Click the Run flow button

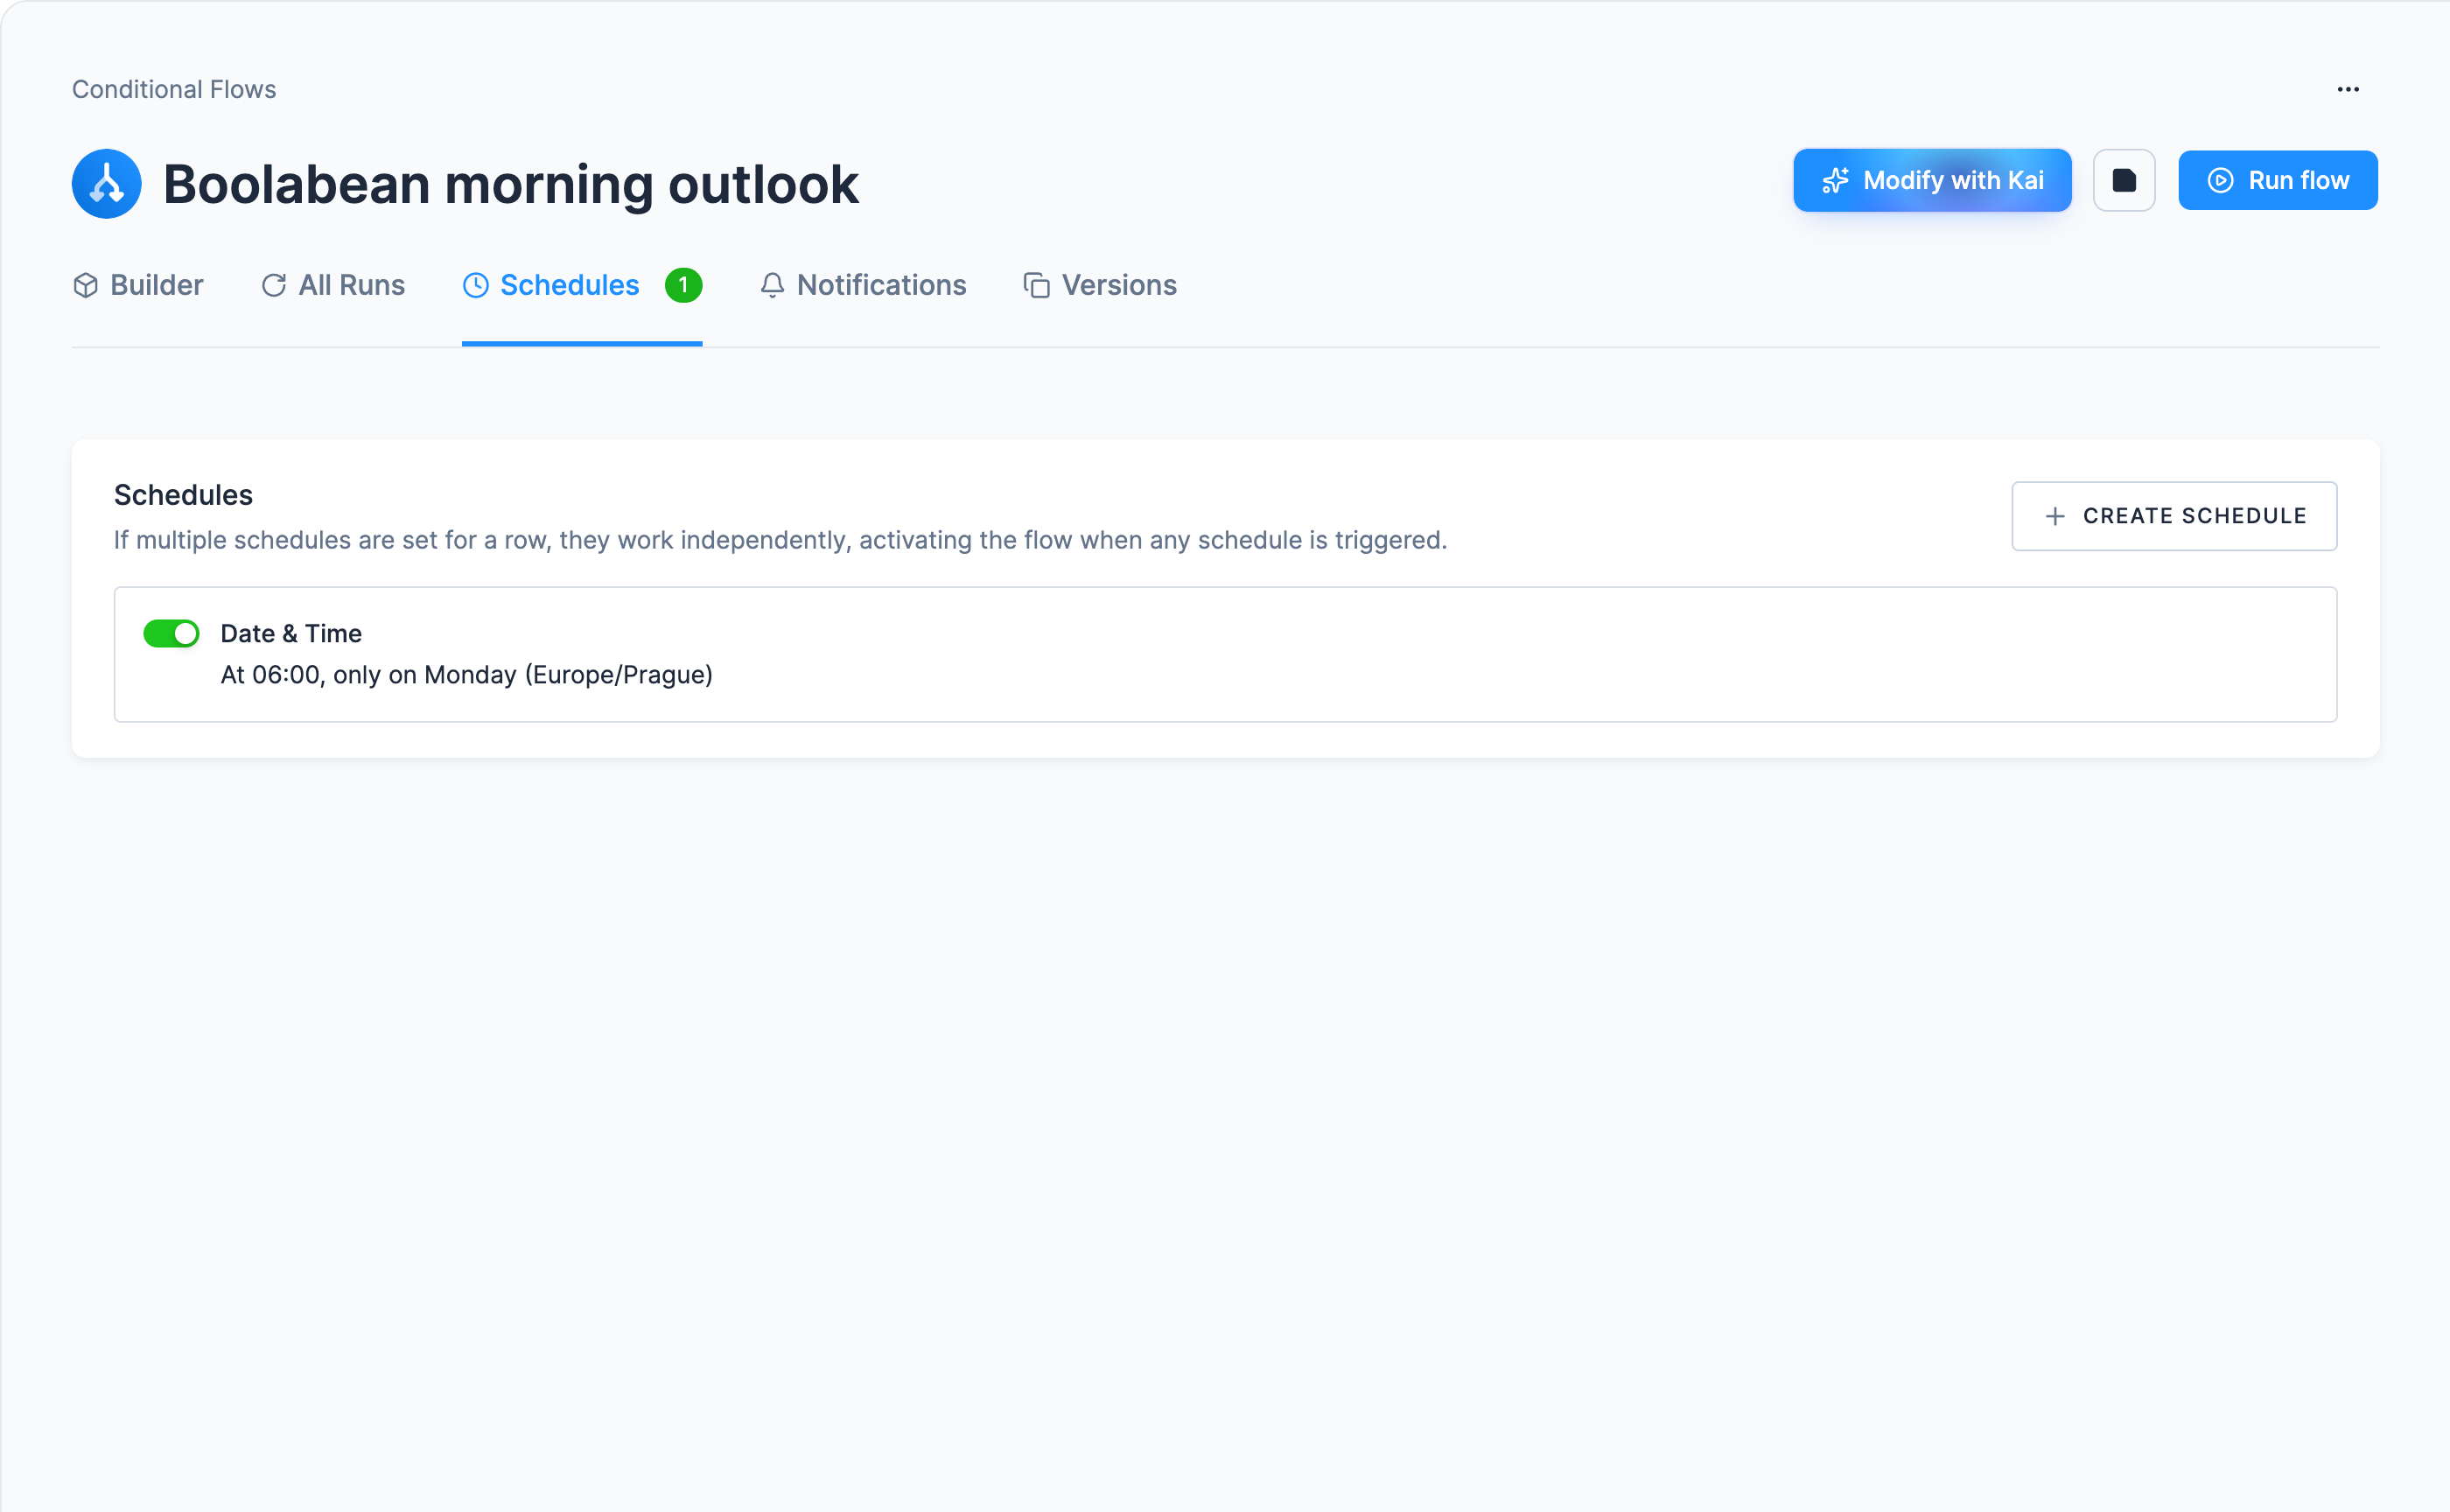tap(2277, 180)
